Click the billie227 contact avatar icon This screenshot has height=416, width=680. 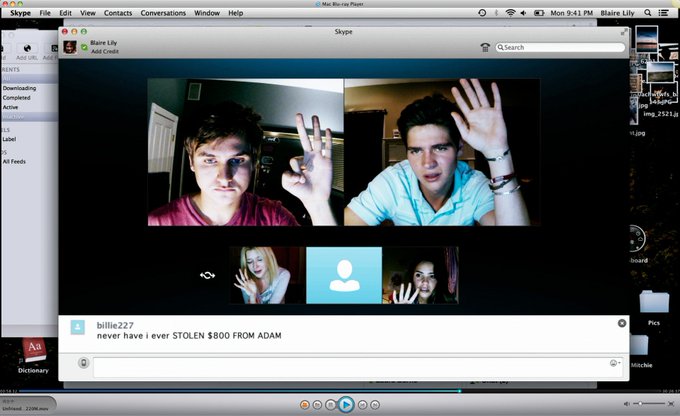pyautogui.click(x=78, y=328)
